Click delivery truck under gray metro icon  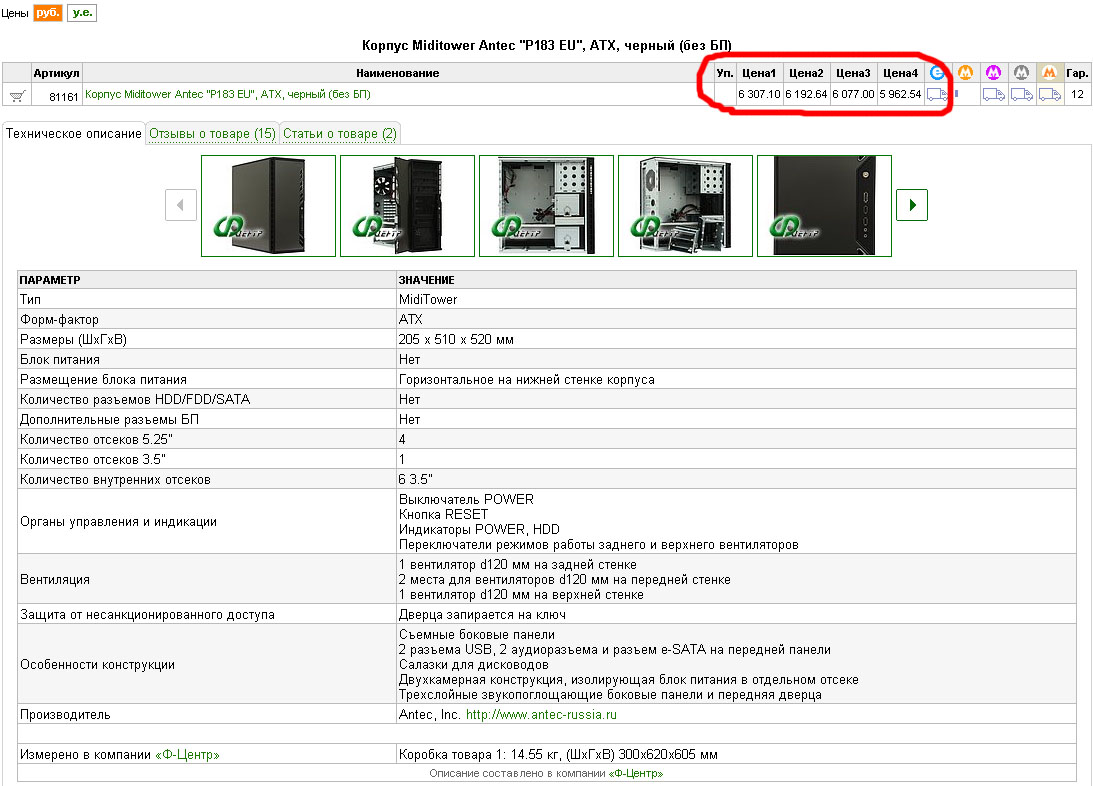click(x=1021, y=94)
